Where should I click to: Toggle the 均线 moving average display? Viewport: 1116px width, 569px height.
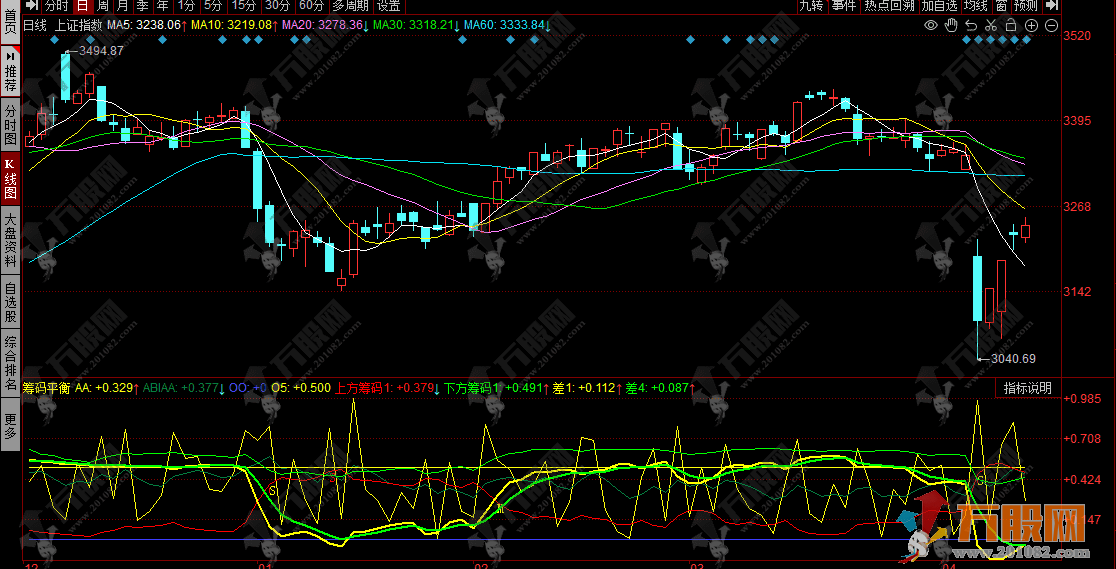click(x=976, y=6)
